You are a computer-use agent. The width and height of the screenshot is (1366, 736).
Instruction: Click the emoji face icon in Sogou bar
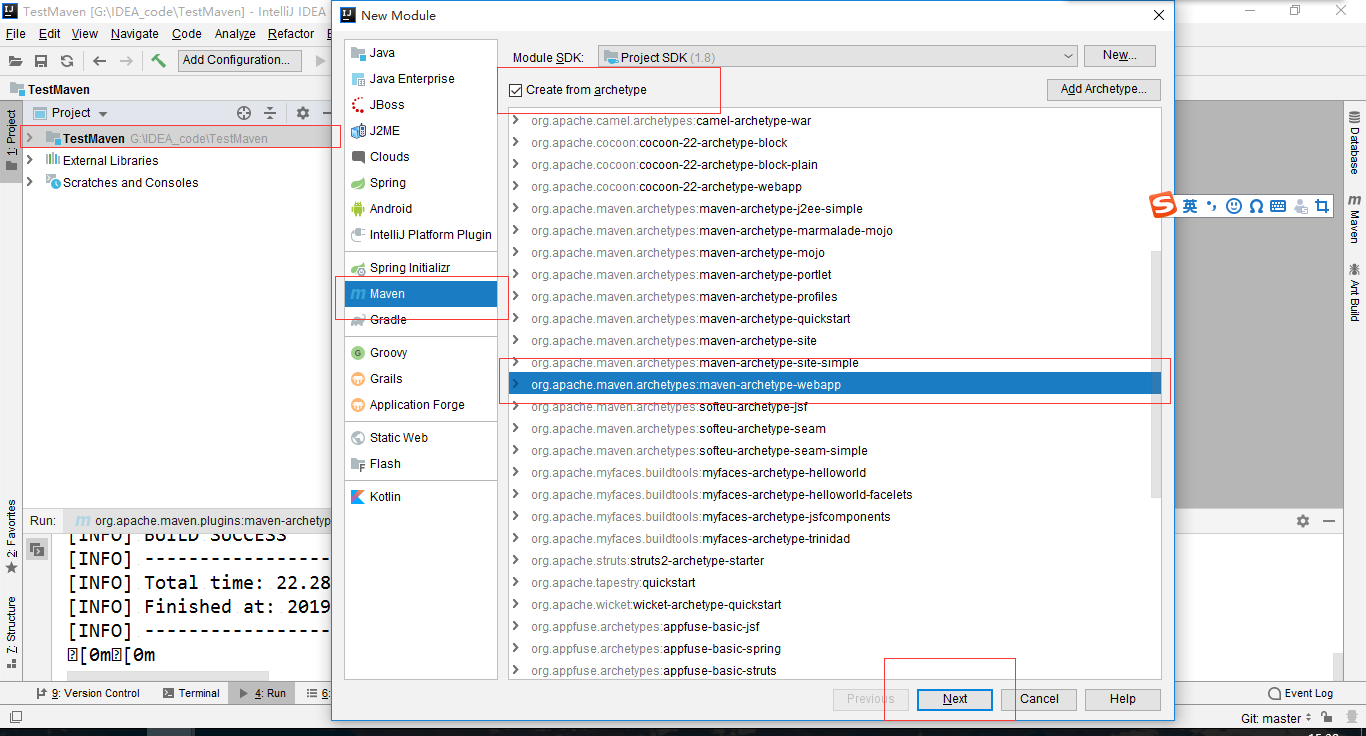1234,206
